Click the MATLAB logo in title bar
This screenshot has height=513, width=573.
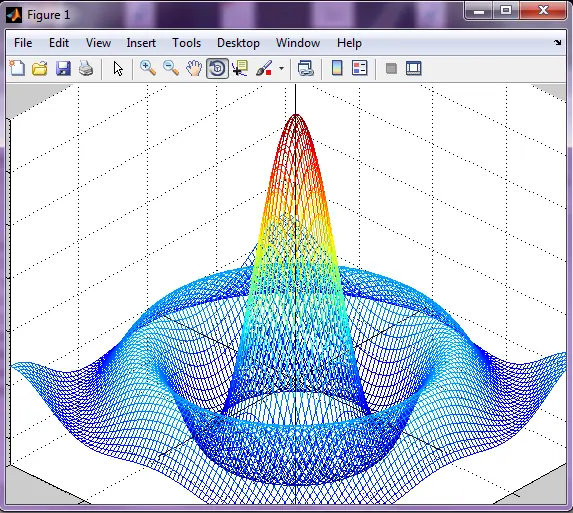[x=14, y=15]
